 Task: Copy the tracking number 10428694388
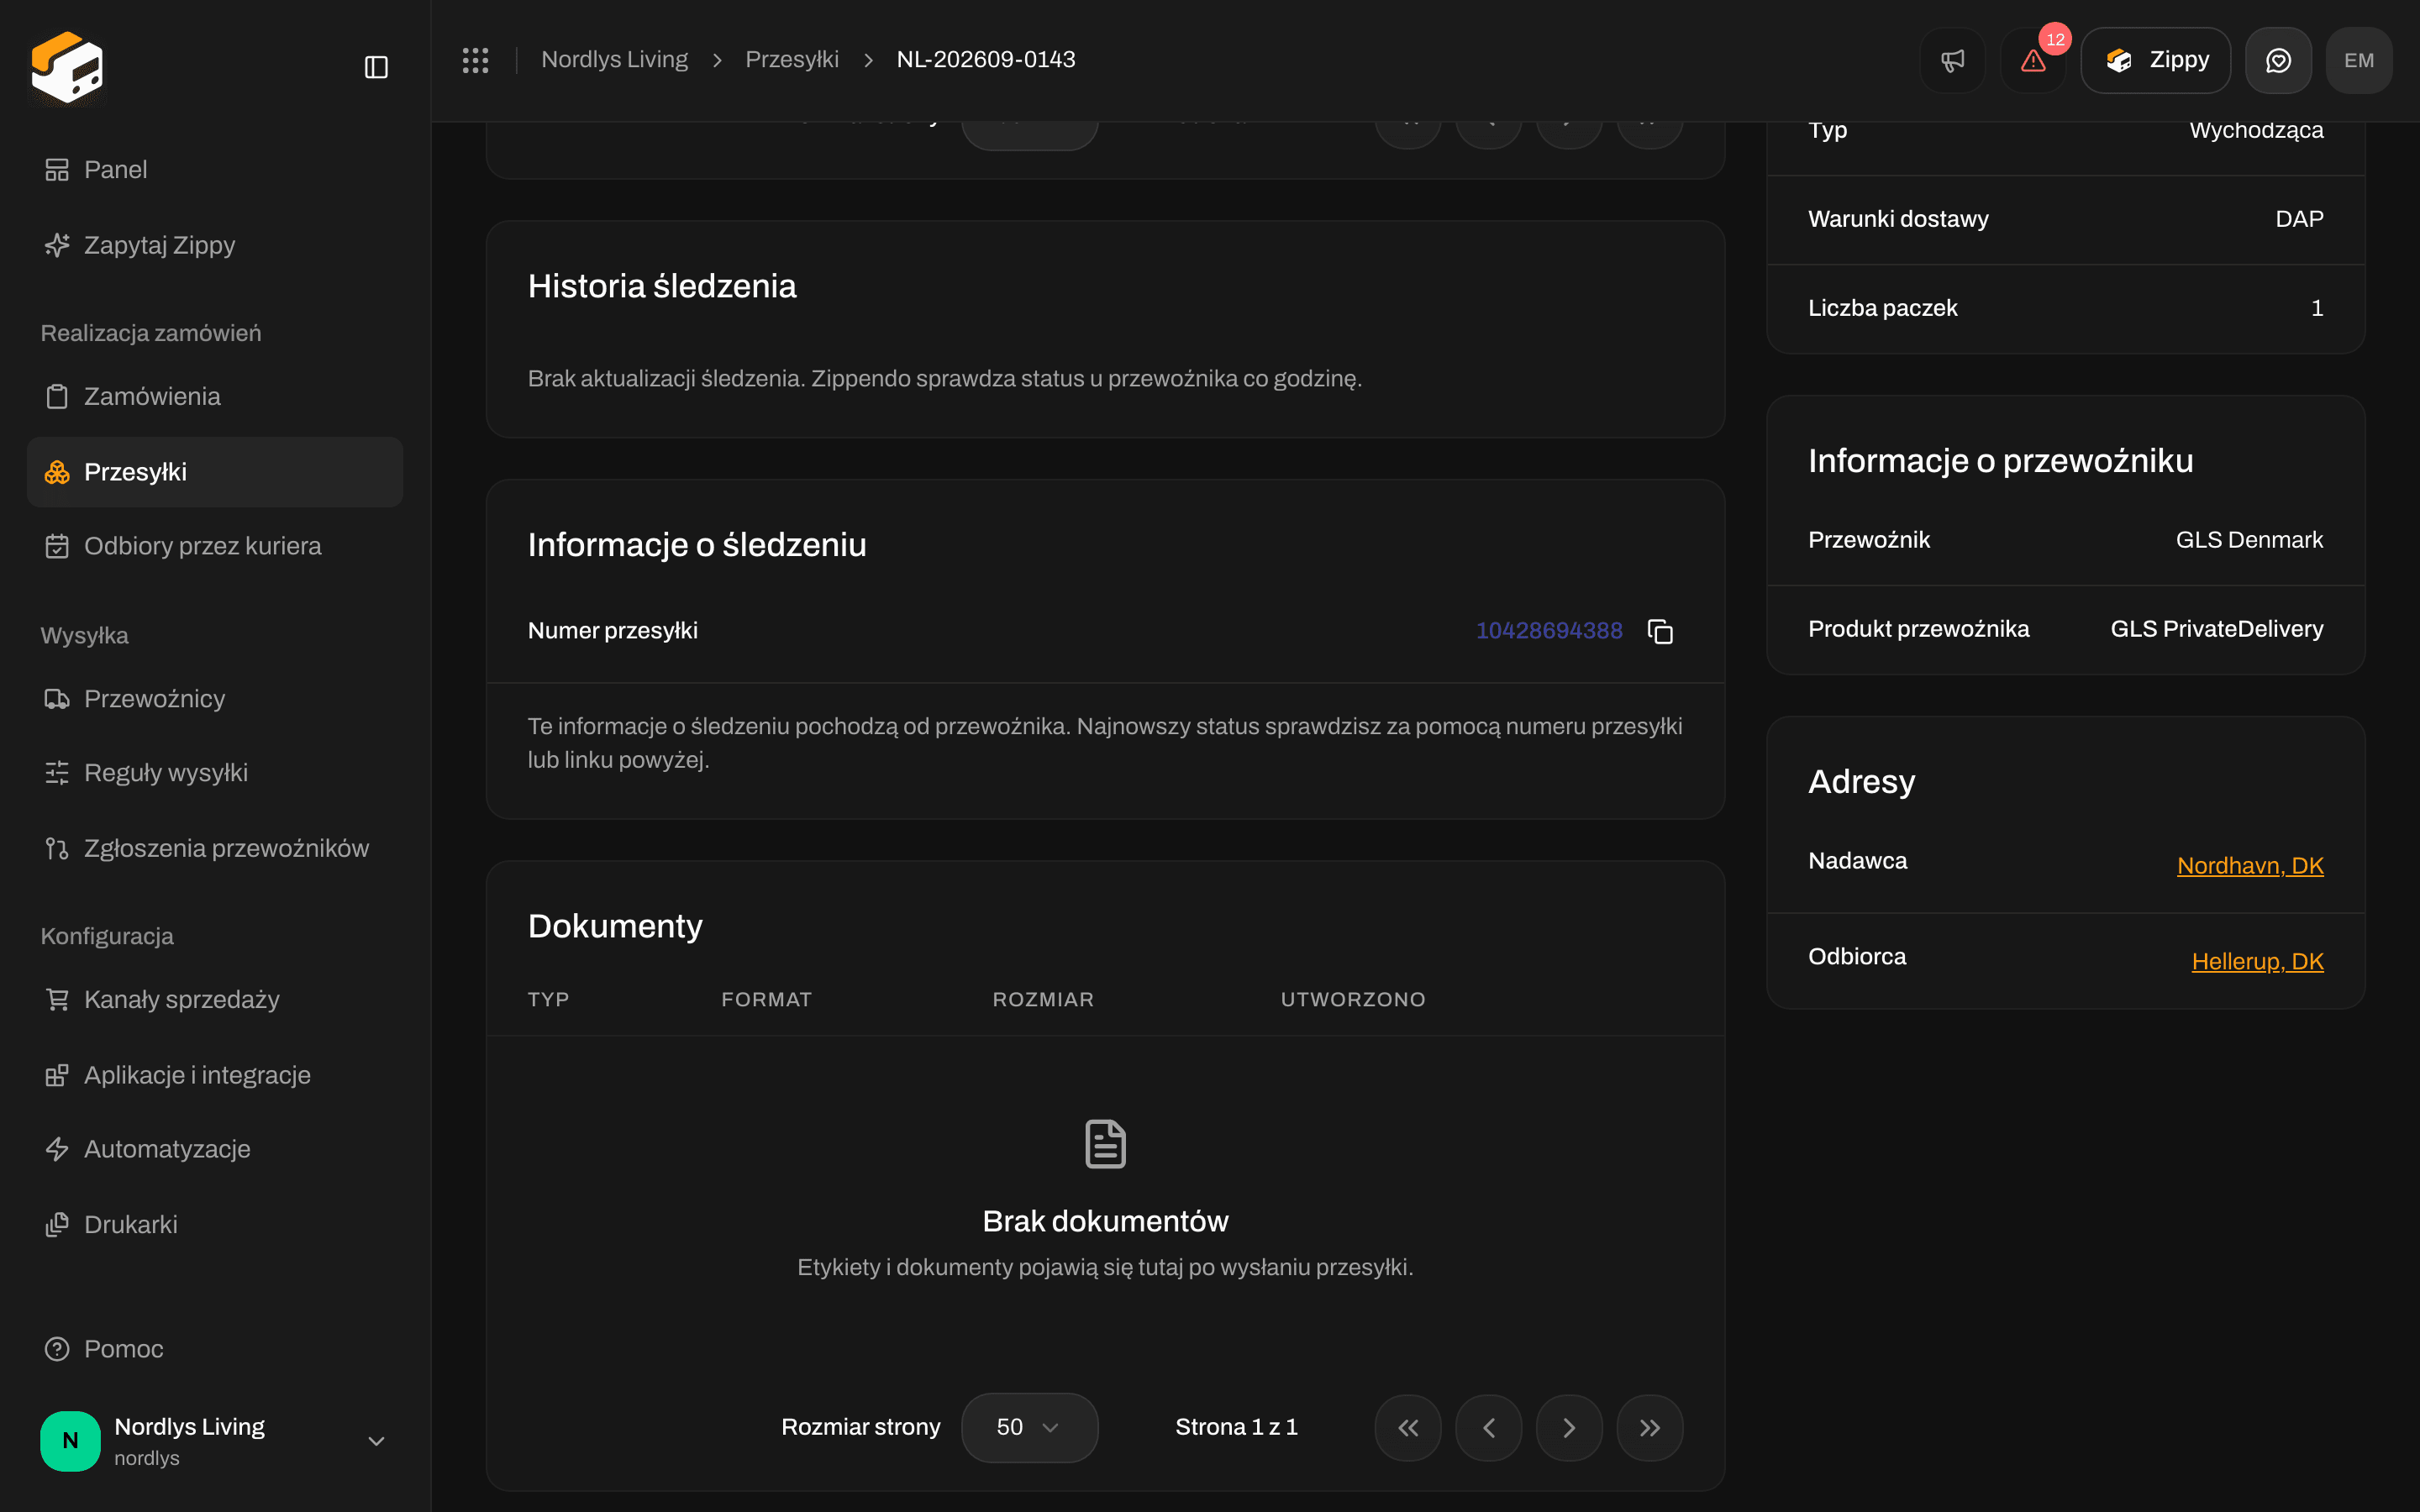tap(1660, 631)
